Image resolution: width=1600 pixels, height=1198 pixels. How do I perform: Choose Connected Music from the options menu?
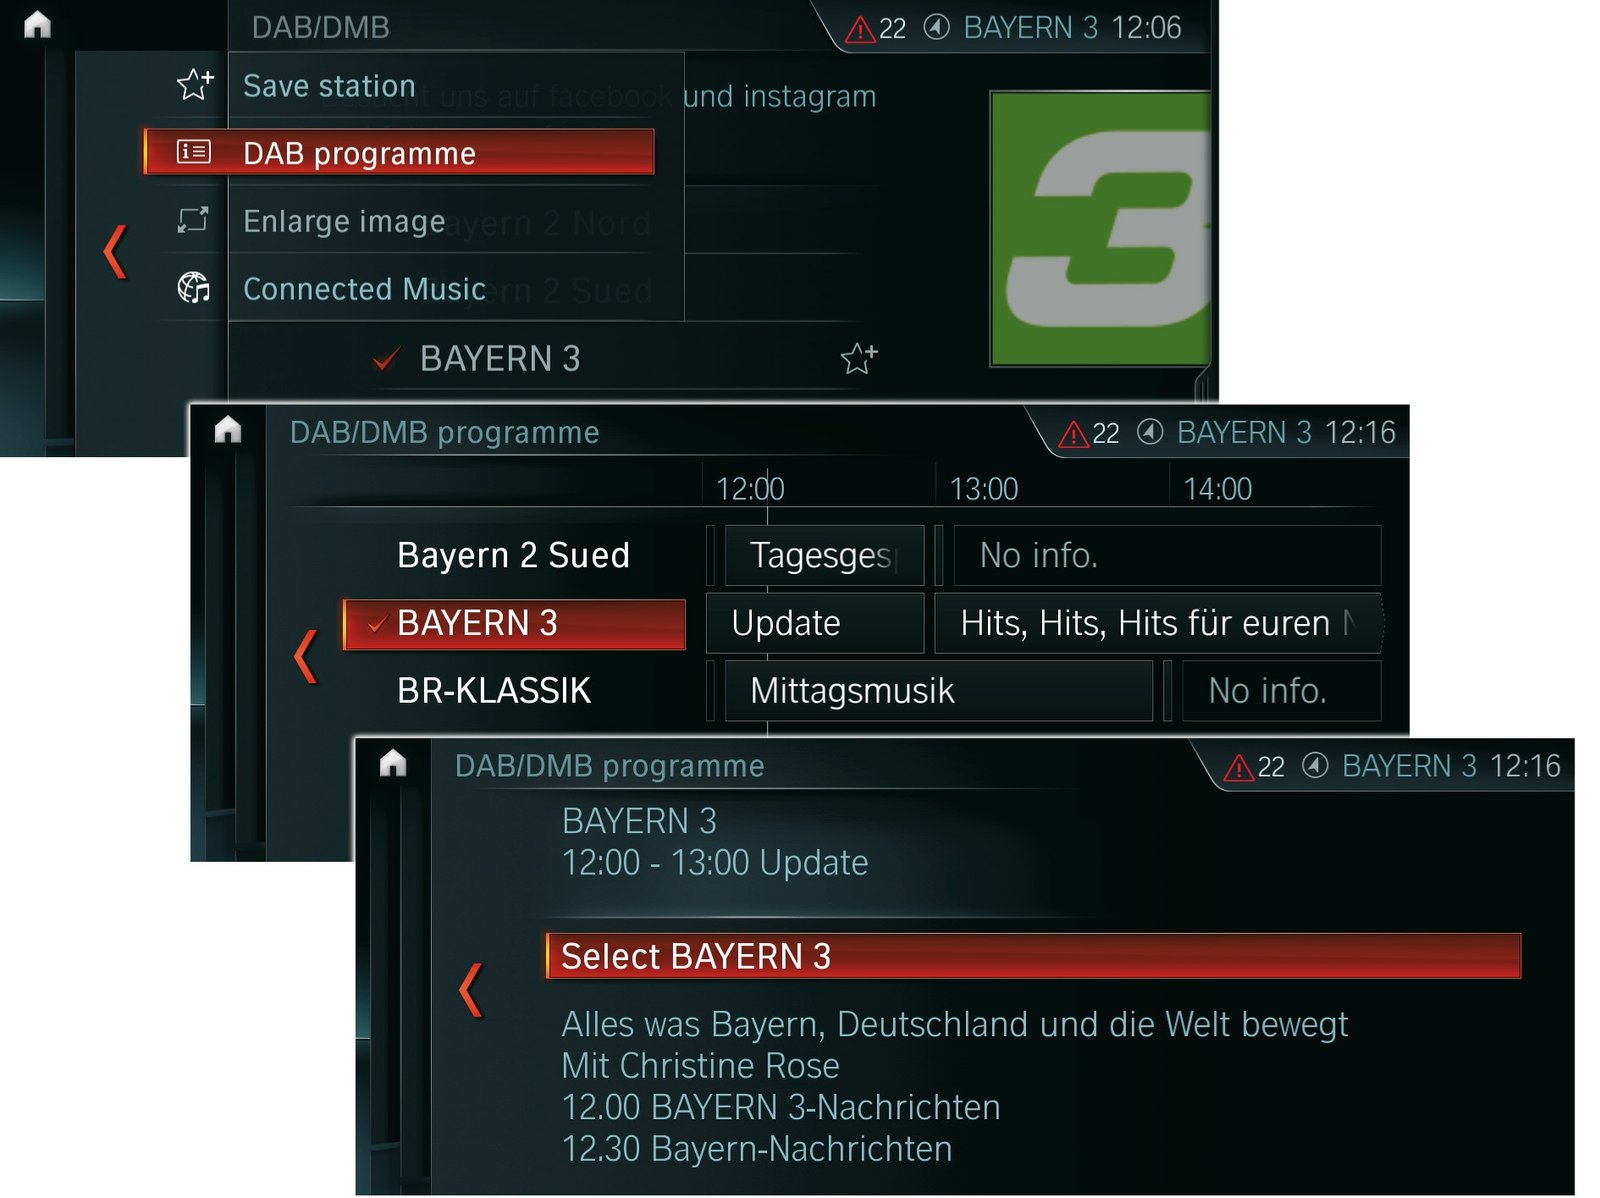(x=364, y=289)
